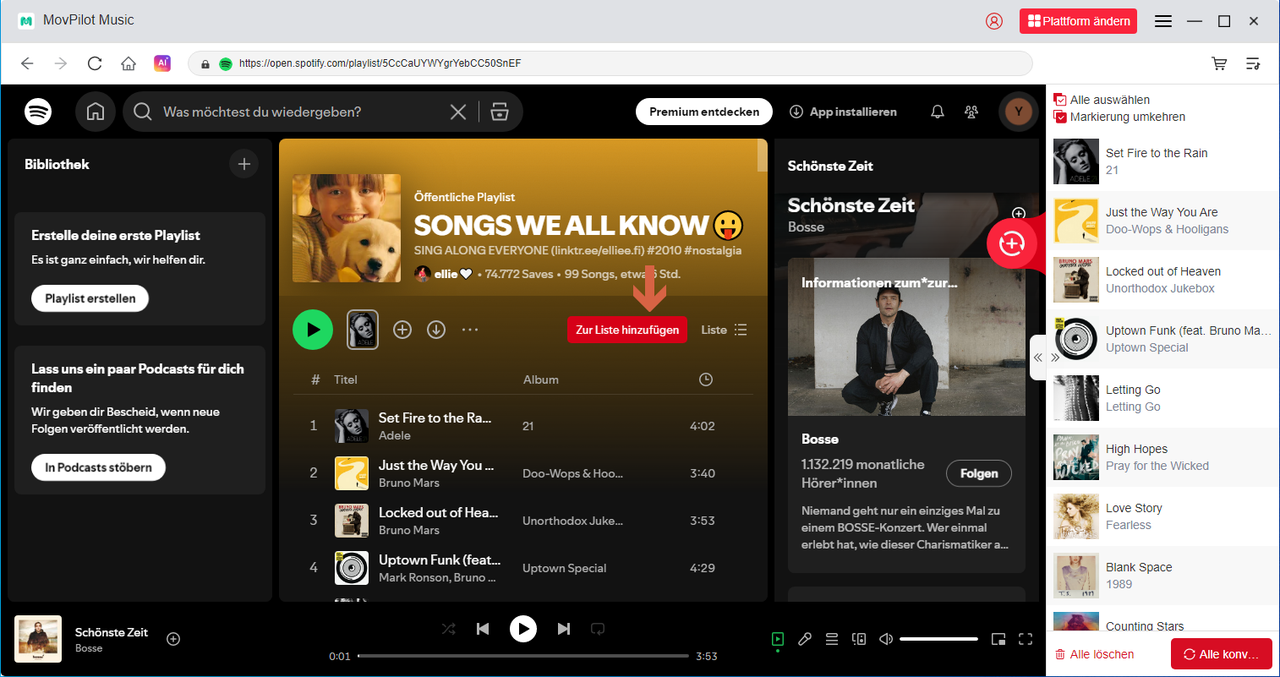
Task: Open the shopping cart icon
Action: click(x=1219, y=63)
